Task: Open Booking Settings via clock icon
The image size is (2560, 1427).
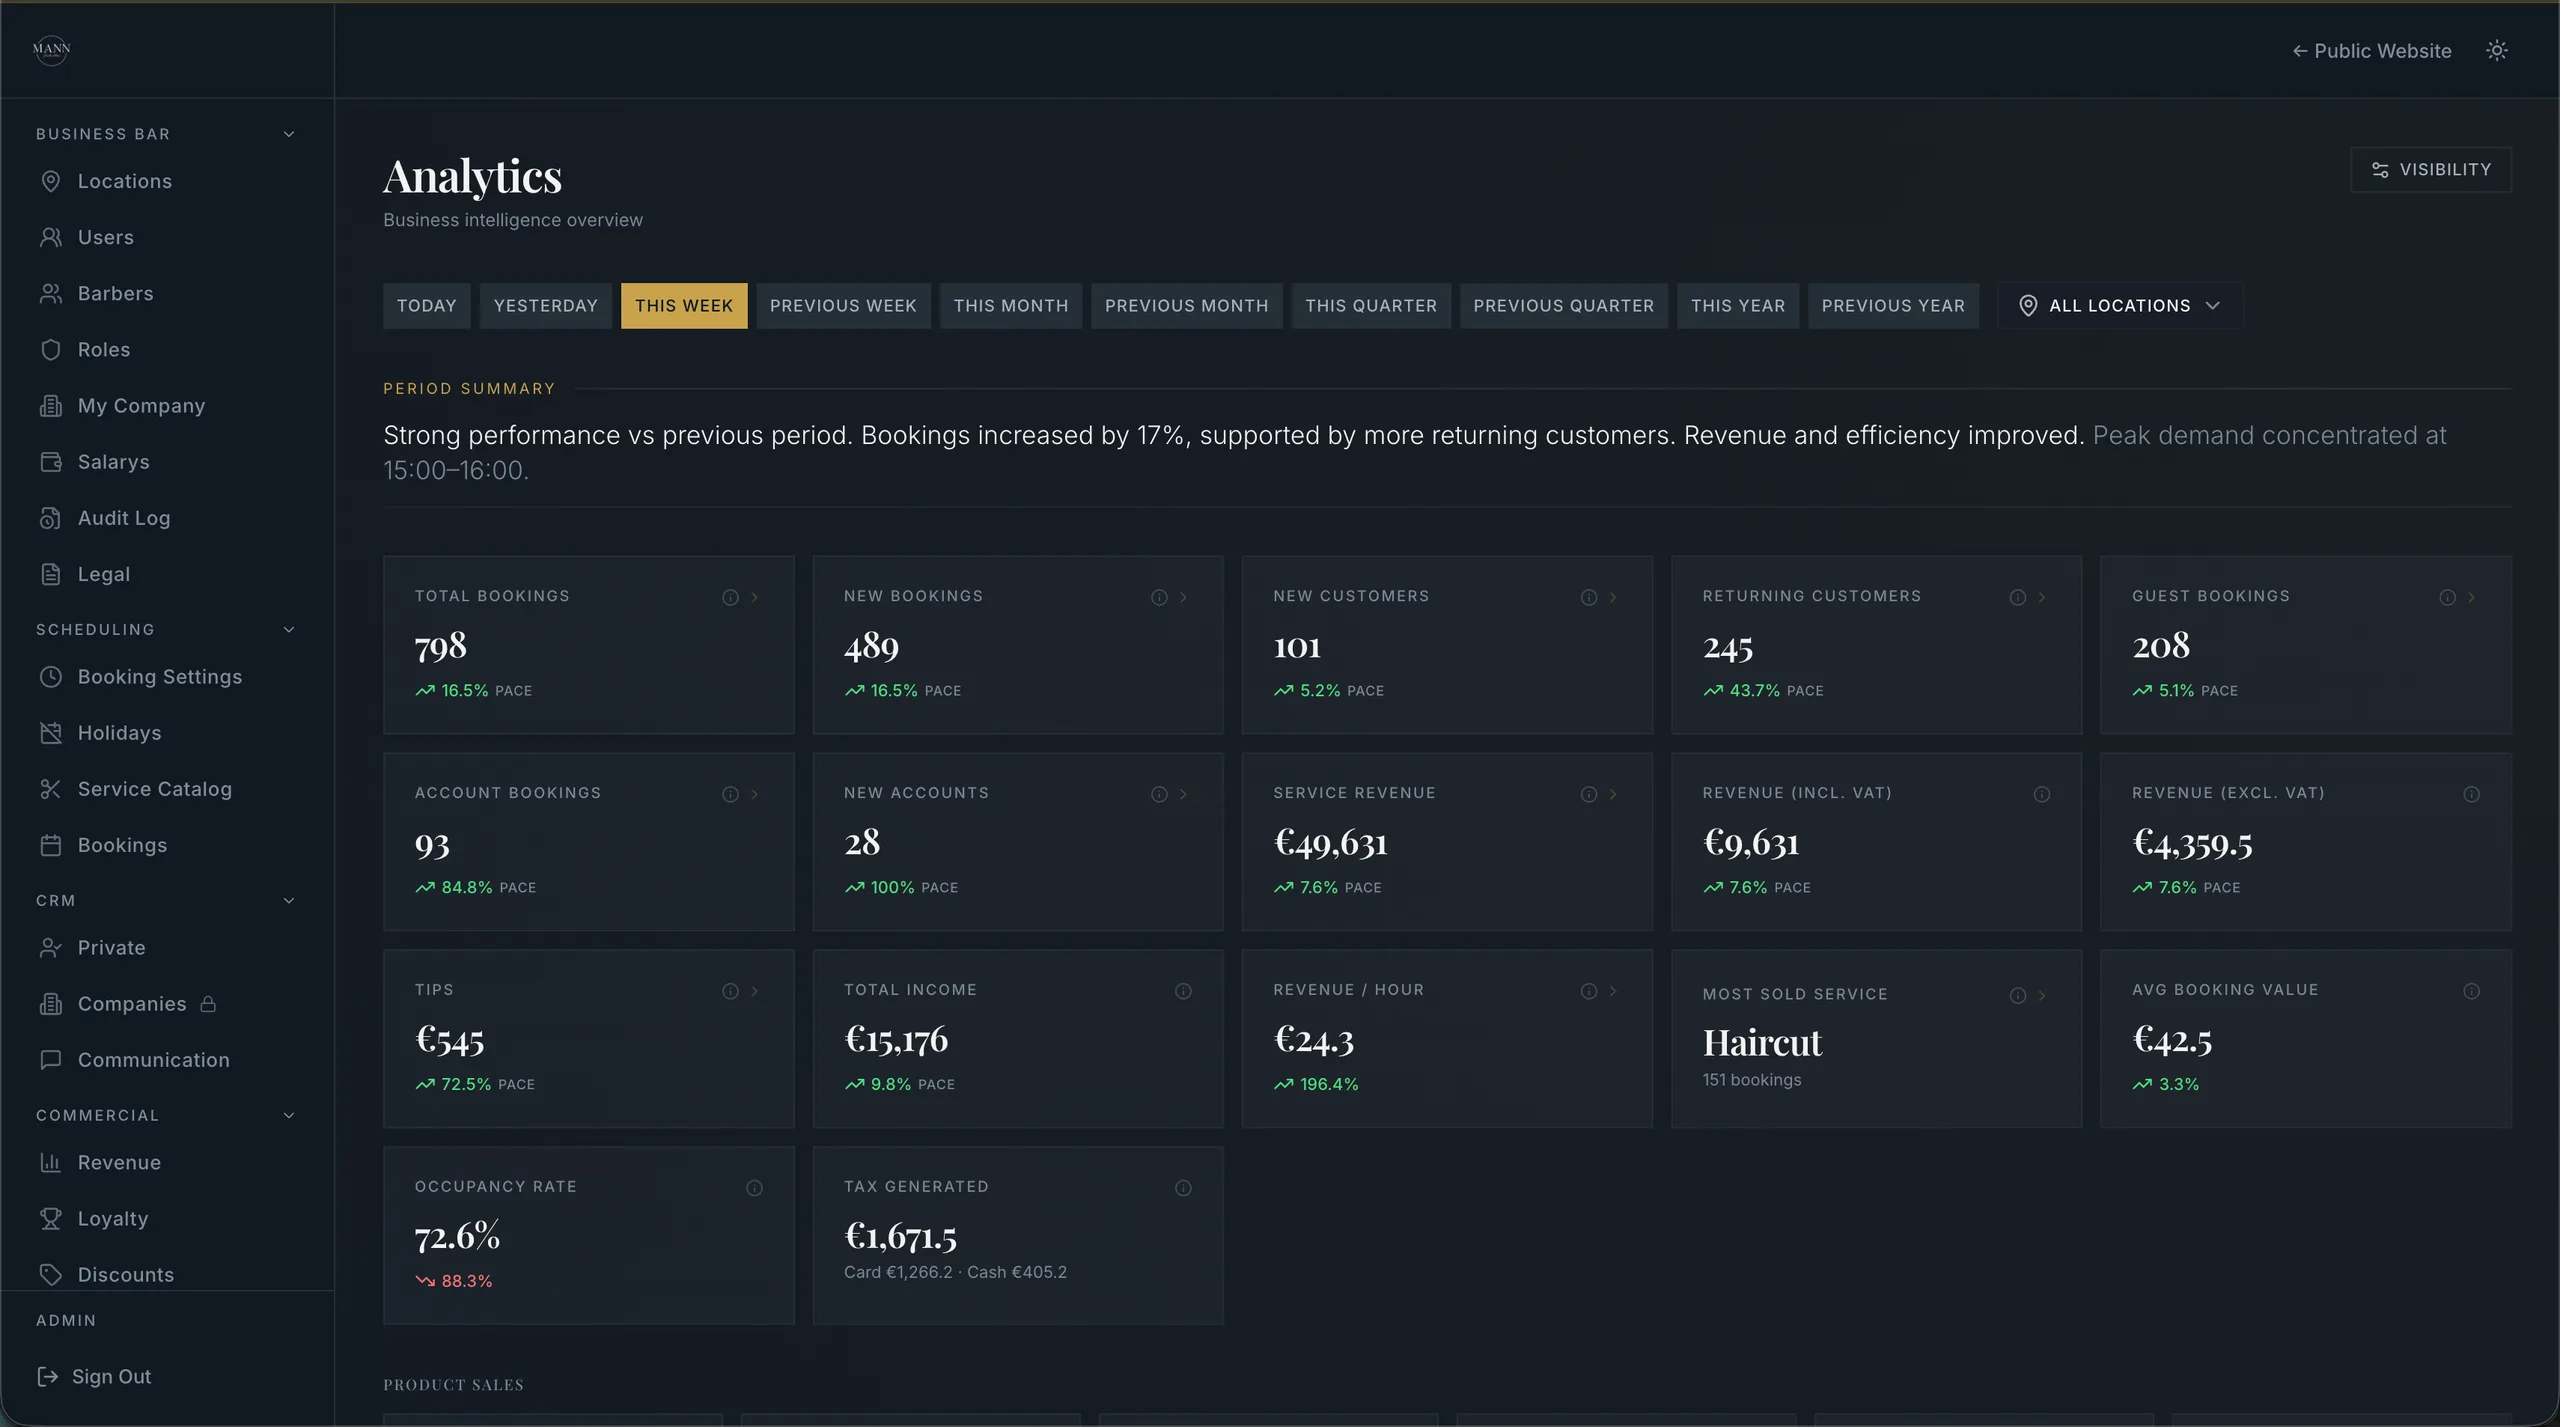Action: coord(51,677)
